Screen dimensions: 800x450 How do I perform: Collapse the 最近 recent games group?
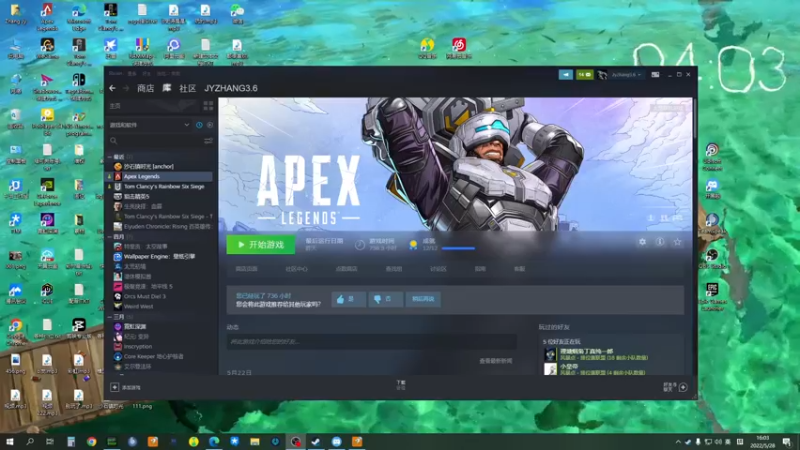pyautogui.click(x=110, y=157)
